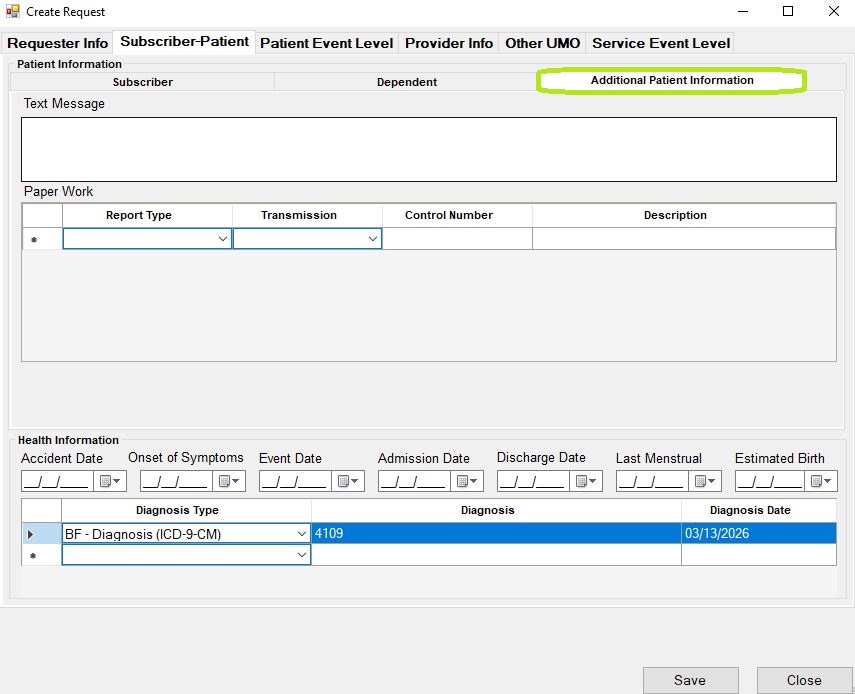Open the Event Date calendar picker

(348, 481)
